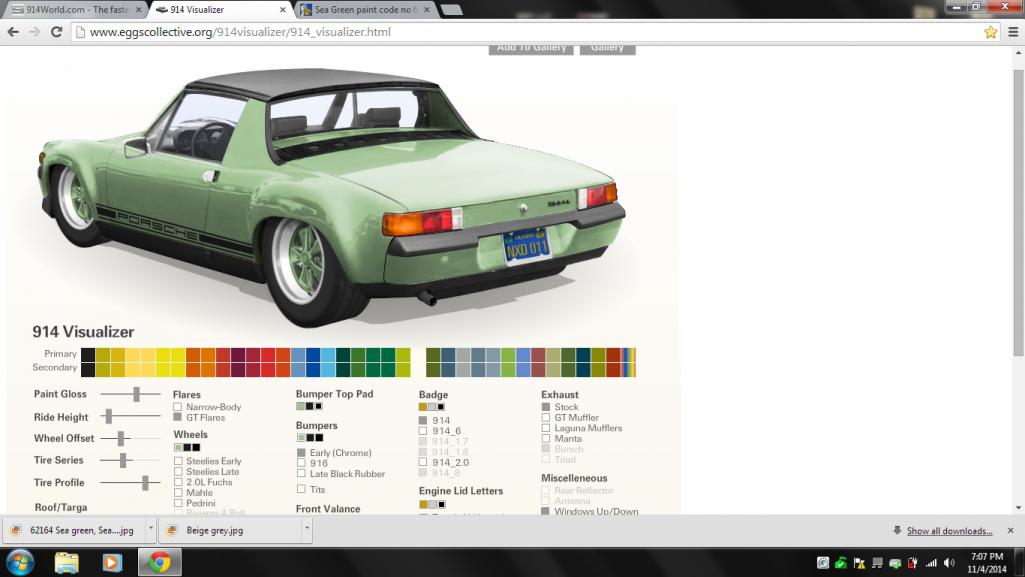Click the address bar URL field
Screen dimensions: 1025x577
point(531,32)
